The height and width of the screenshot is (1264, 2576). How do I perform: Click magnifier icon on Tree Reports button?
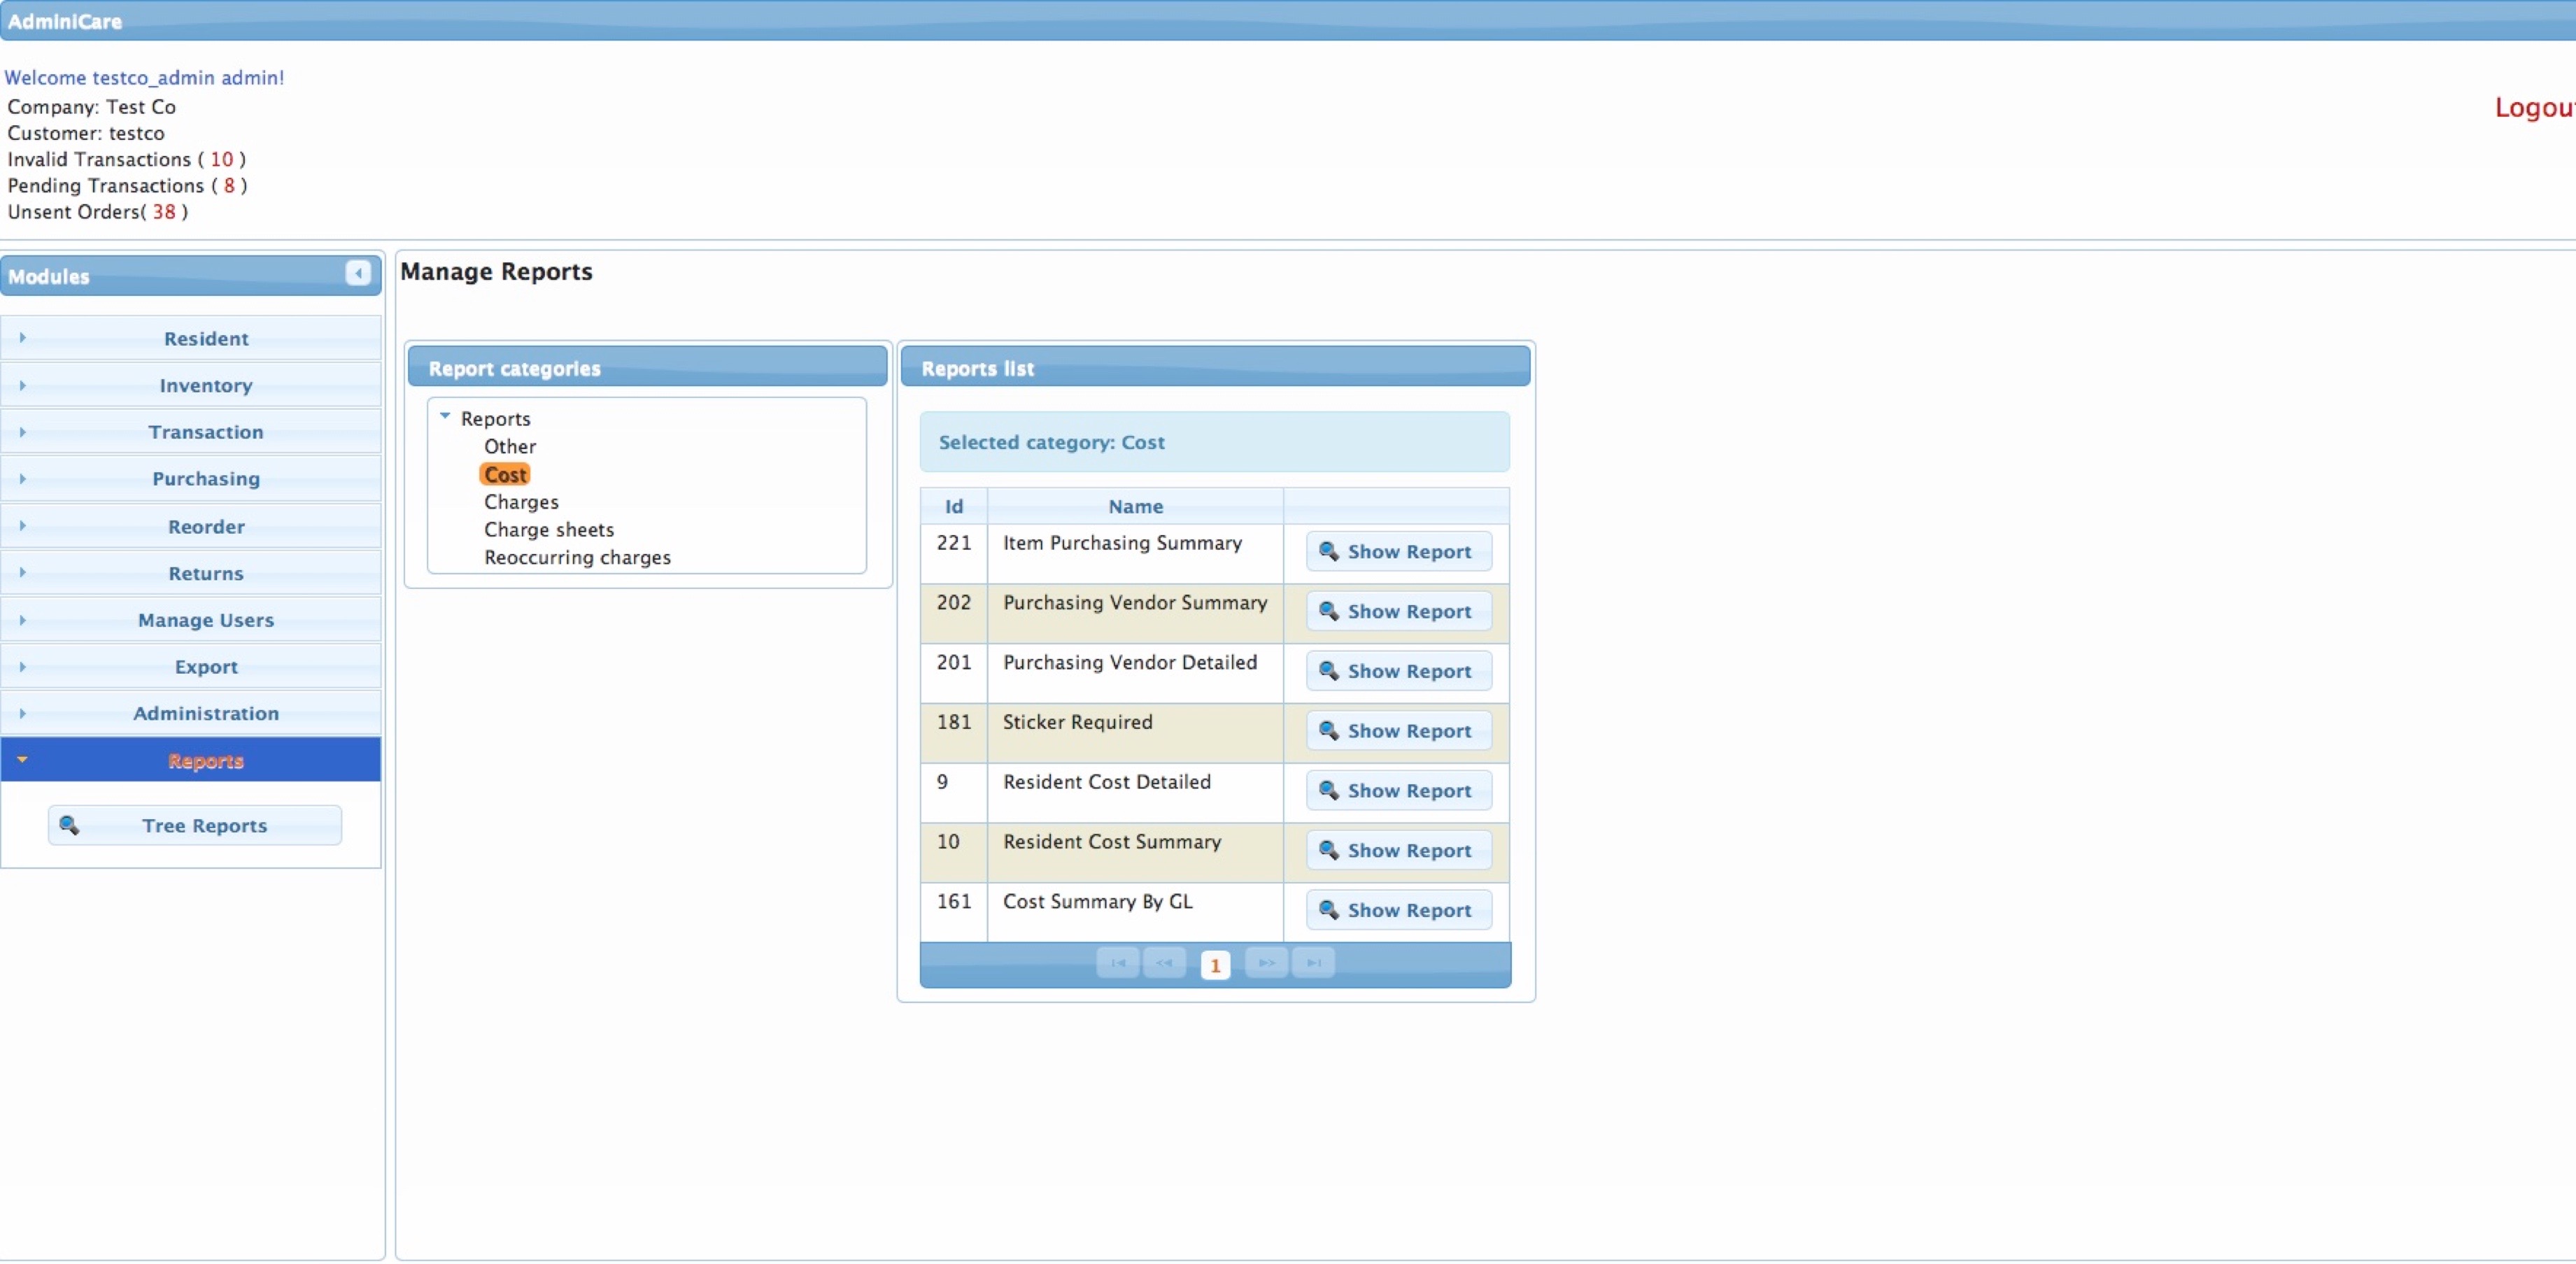[69, 825]
